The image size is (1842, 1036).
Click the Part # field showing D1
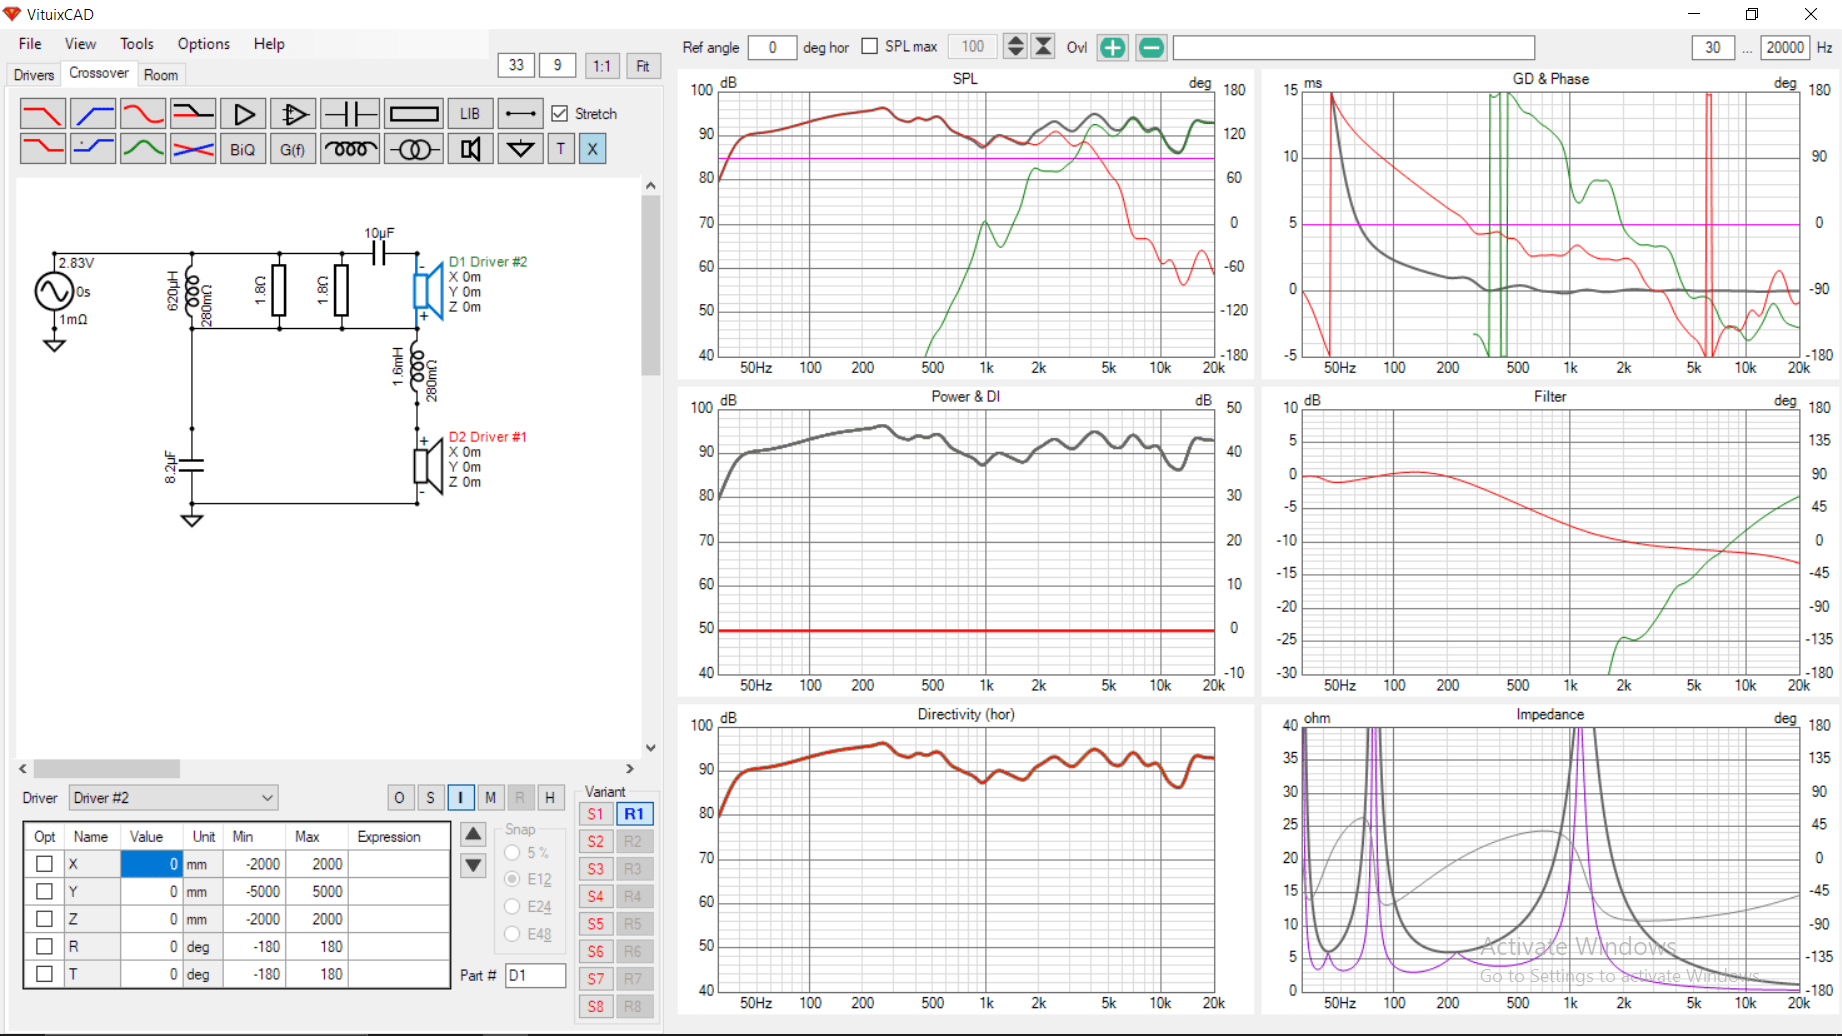click(536, 975)
